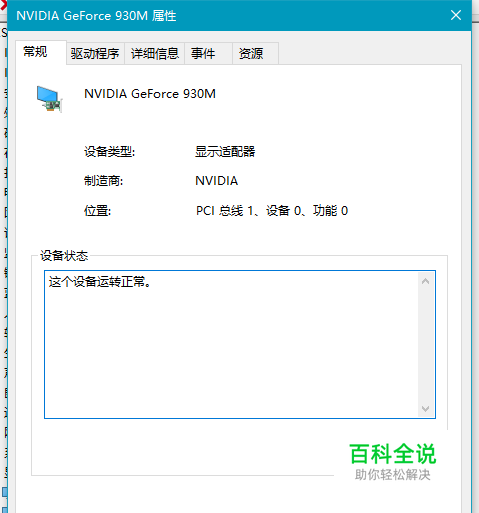Image resolution: width=479 pixels, height=513 pixels.
Task: Open the 驱动程序 tab
Action: click(95, 53)
